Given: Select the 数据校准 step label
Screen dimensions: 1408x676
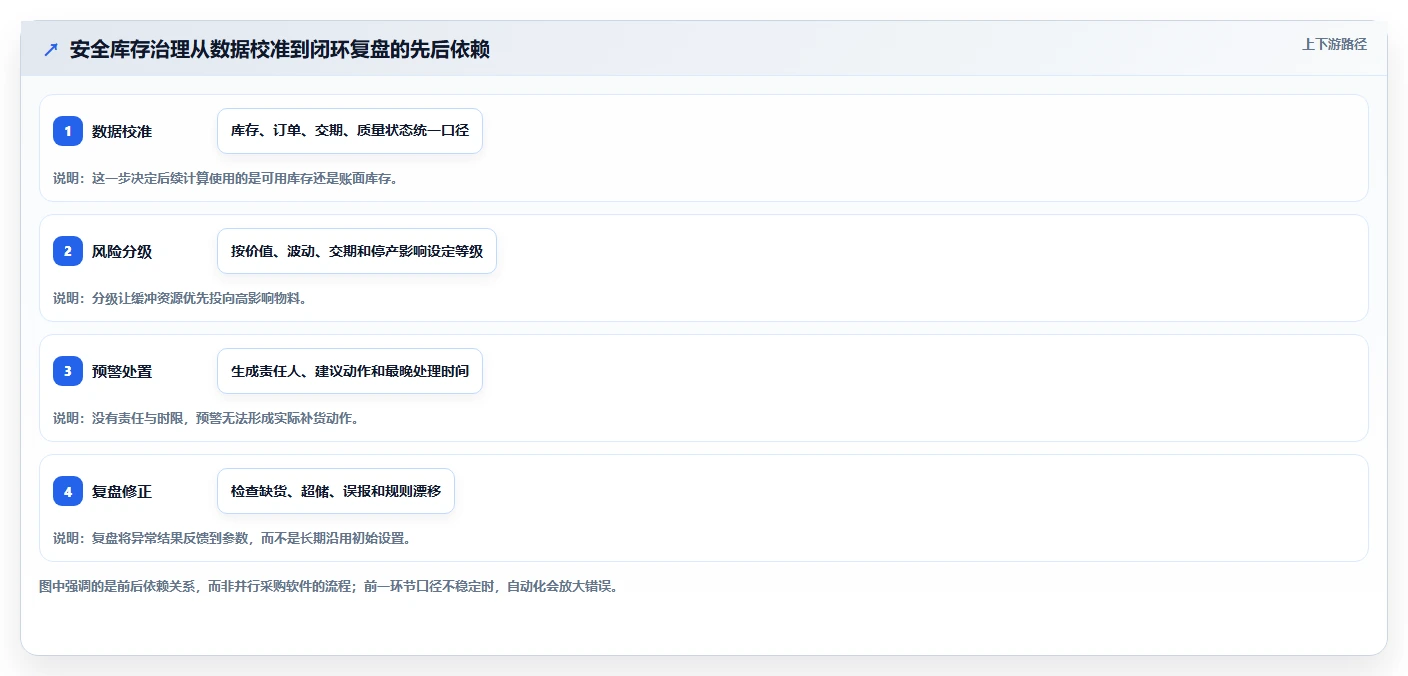Looking at the screenshot, I should pos(122,131).
